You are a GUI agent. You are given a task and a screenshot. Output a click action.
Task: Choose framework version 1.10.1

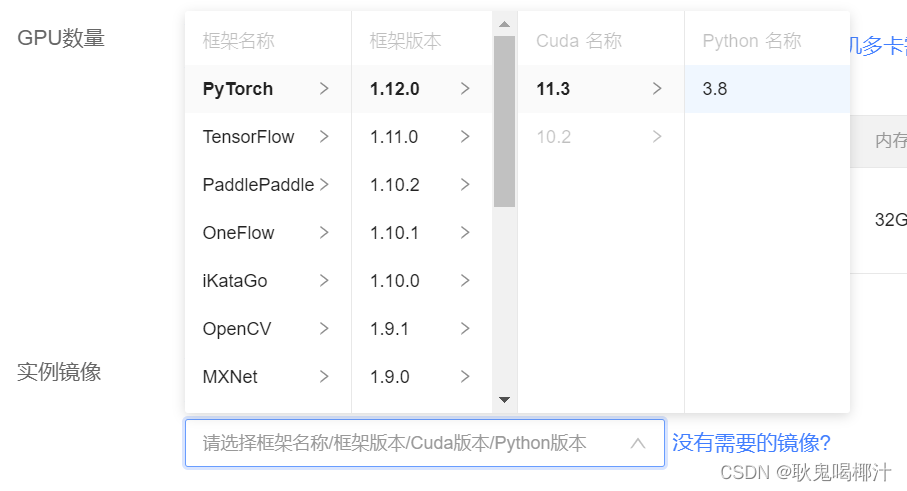coord(422,232)
